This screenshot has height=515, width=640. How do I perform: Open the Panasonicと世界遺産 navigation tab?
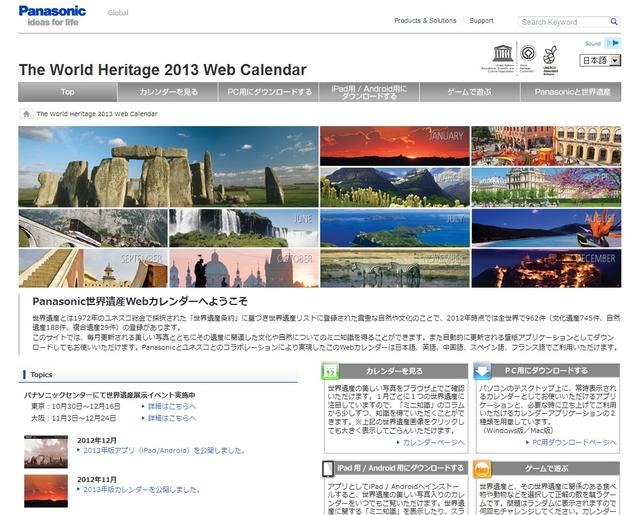pyautogui.click(x=571, y=92)
